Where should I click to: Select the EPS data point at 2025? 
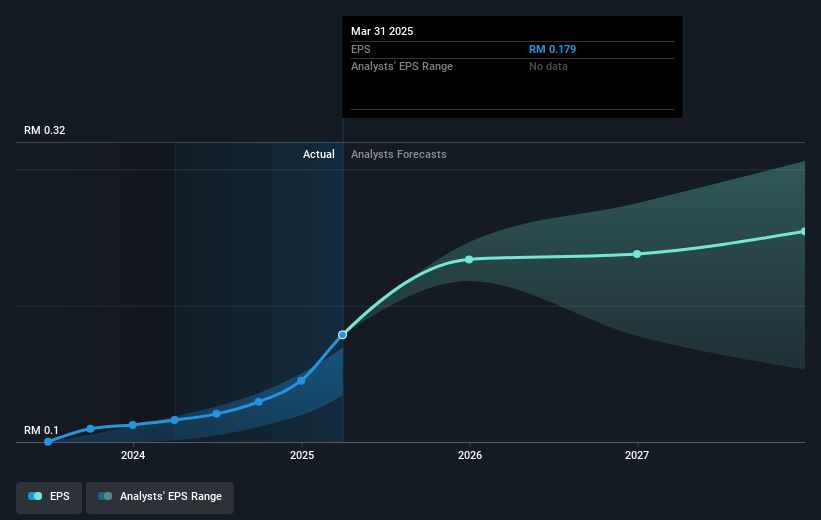tap(301, 381)
